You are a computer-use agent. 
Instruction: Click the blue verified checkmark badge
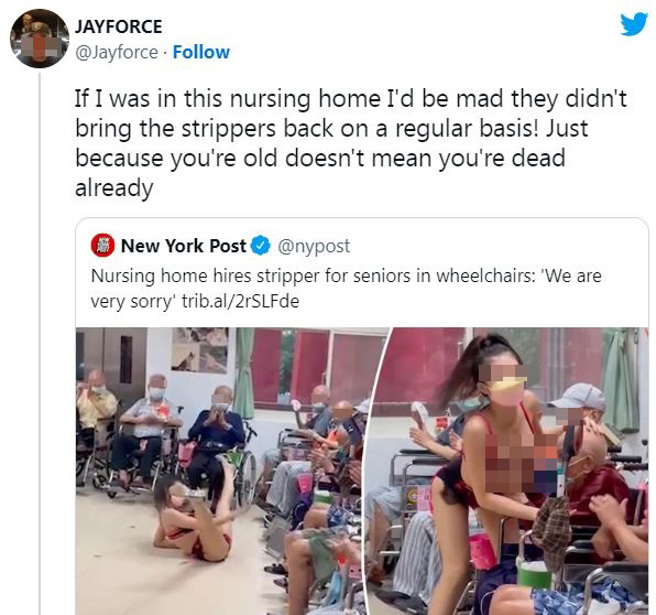tap(260, 246)
